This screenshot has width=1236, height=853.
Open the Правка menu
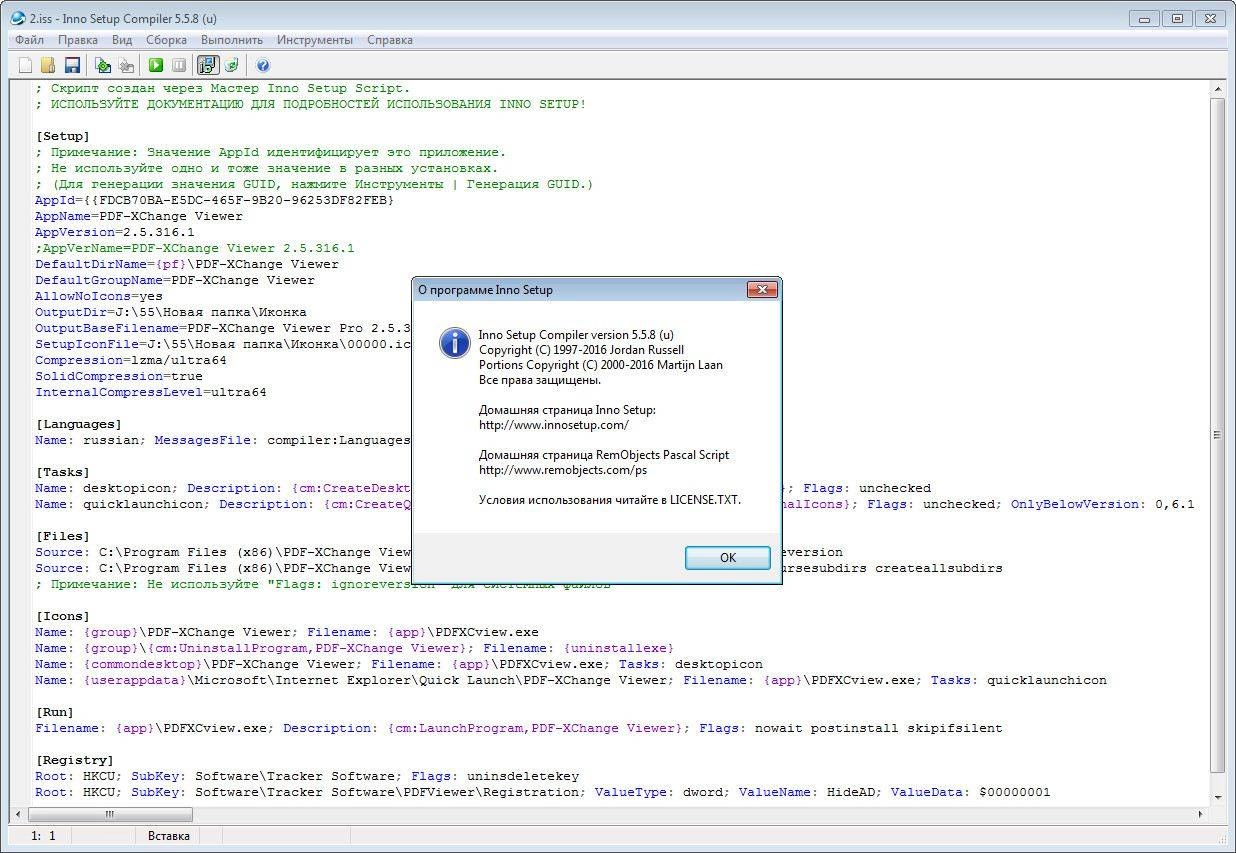78,40
